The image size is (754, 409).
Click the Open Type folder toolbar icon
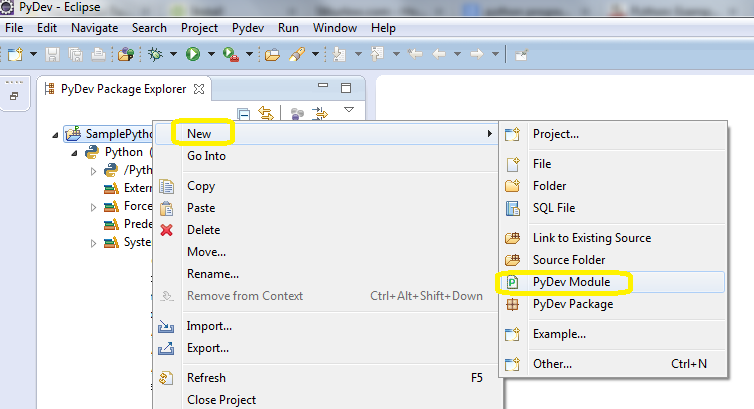coord(272,54)
